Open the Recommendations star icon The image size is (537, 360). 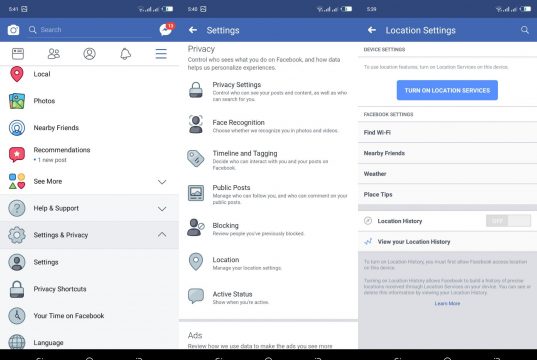point(17,154)
